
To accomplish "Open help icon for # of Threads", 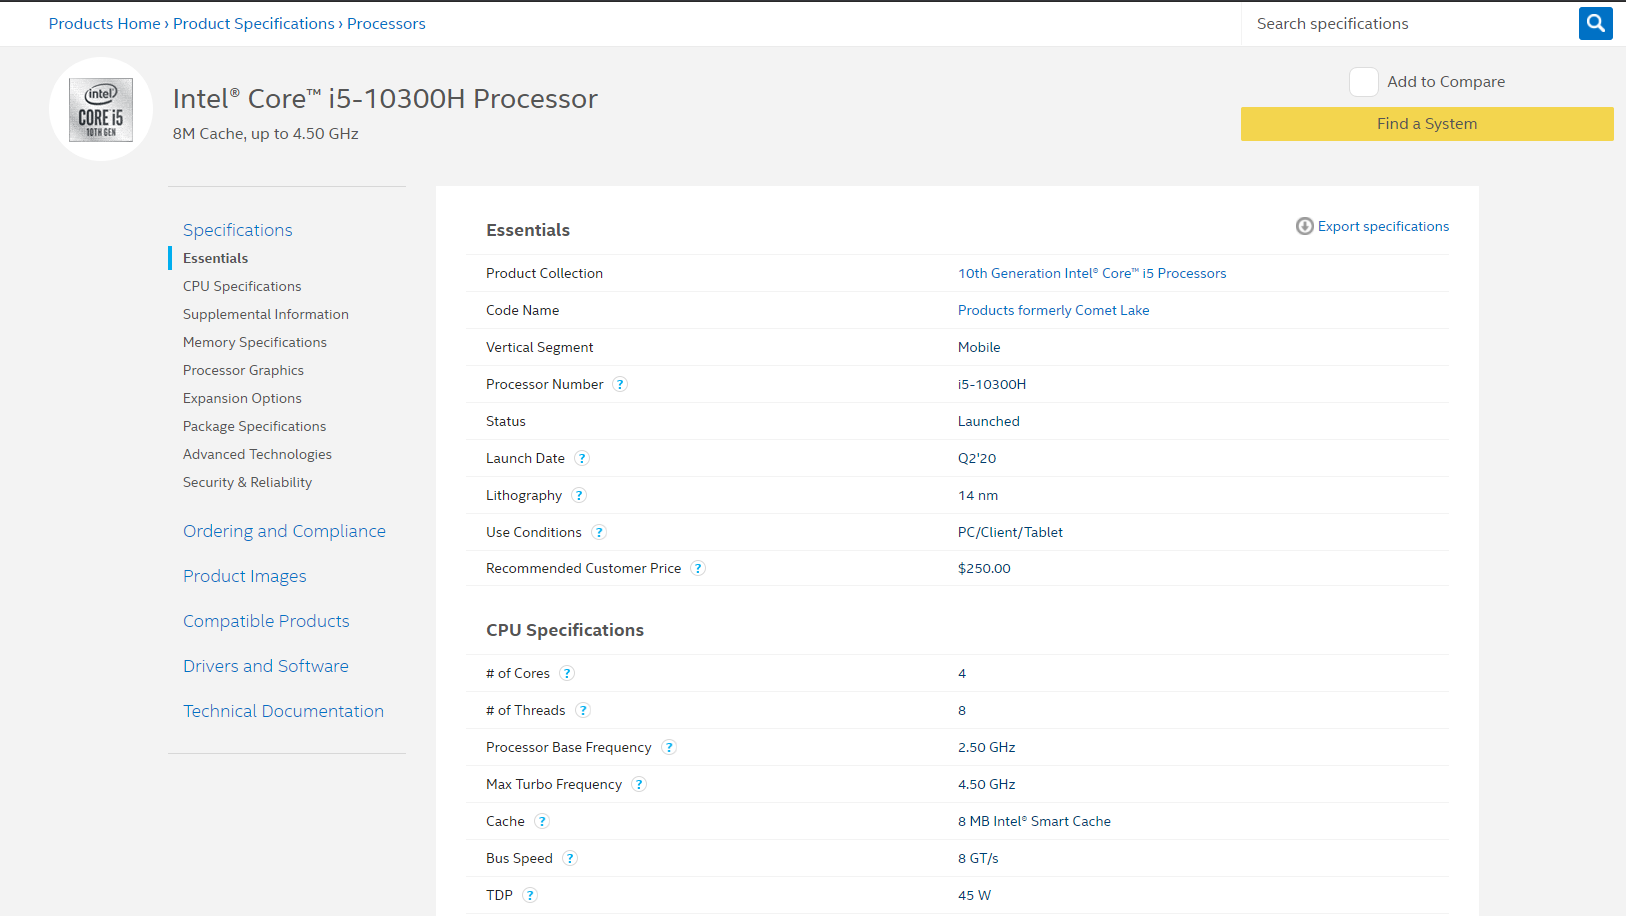I will 583,710.
